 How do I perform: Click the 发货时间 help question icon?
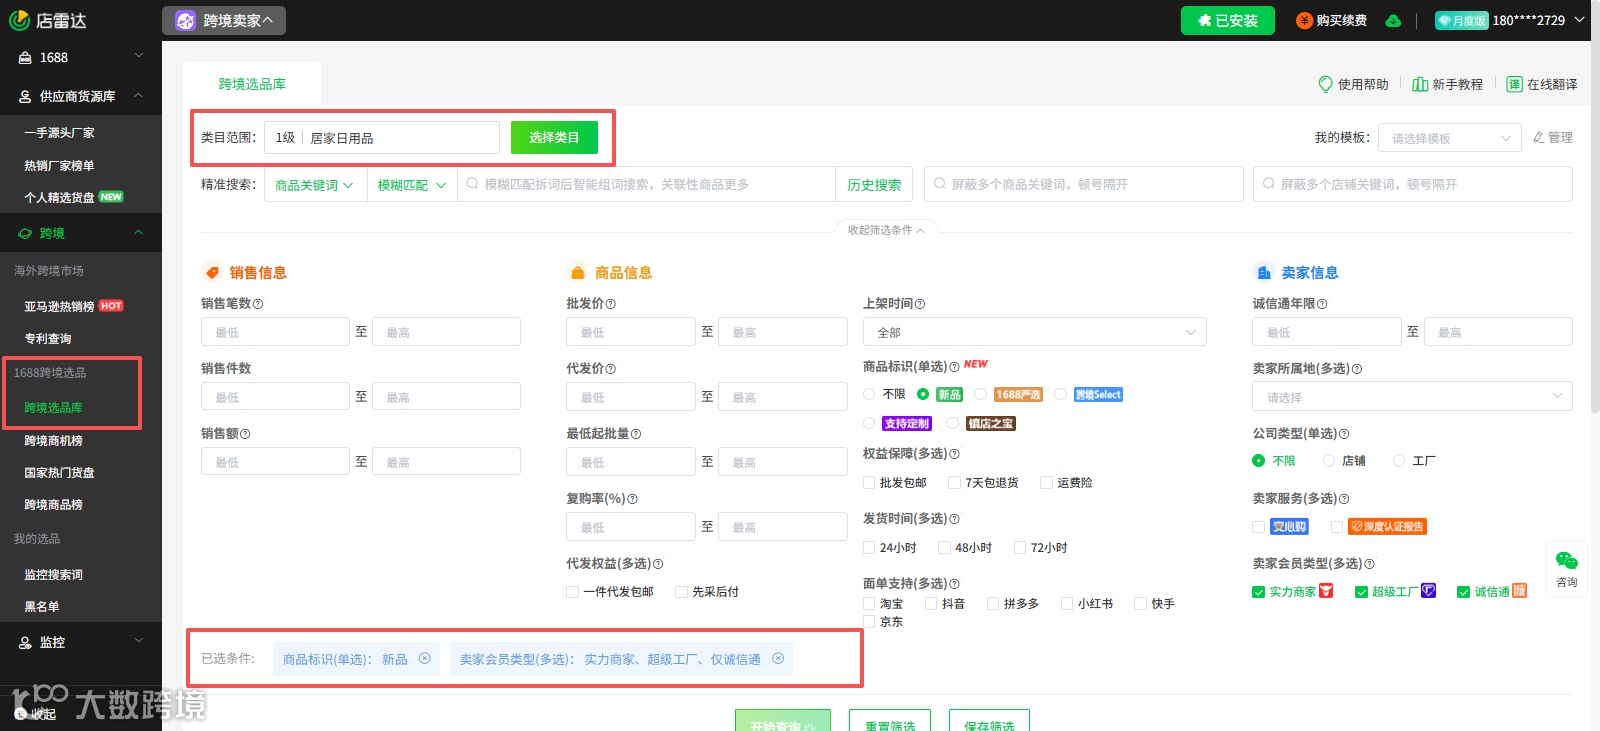tap(954, 519)
